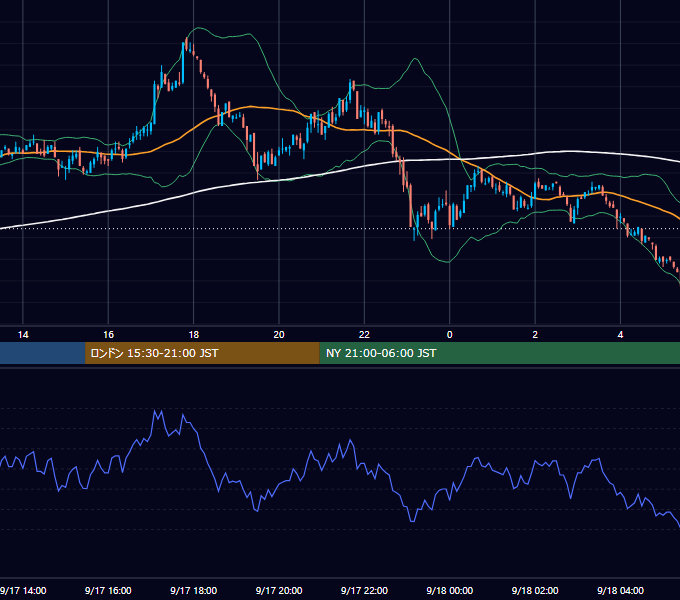This screenshot has width=680, height=600.
Task: Click the 9/17 16:00 date label
Action: pyautogui.click(x=108, y=590)
